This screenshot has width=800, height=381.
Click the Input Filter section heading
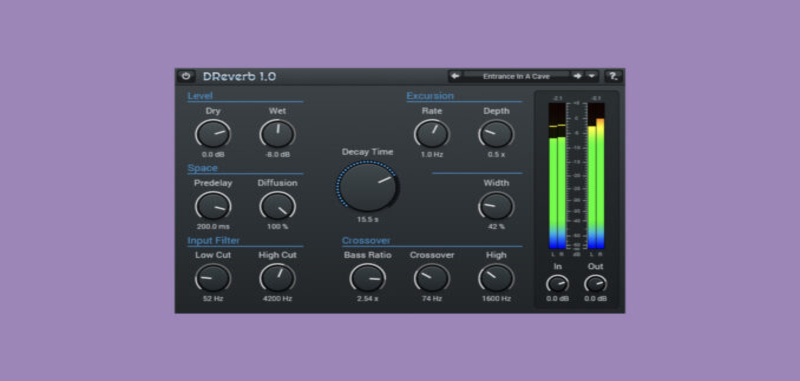pos(213,240)
